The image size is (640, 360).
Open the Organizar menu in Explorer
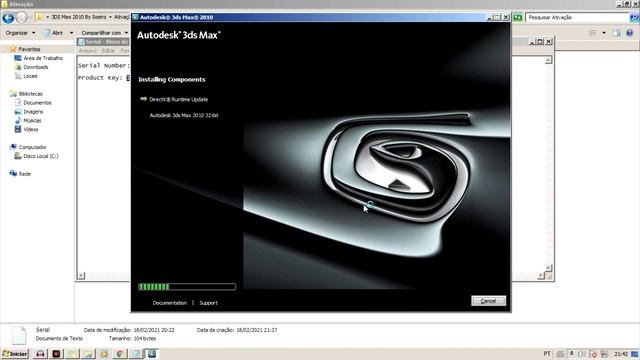pos(20,33)
